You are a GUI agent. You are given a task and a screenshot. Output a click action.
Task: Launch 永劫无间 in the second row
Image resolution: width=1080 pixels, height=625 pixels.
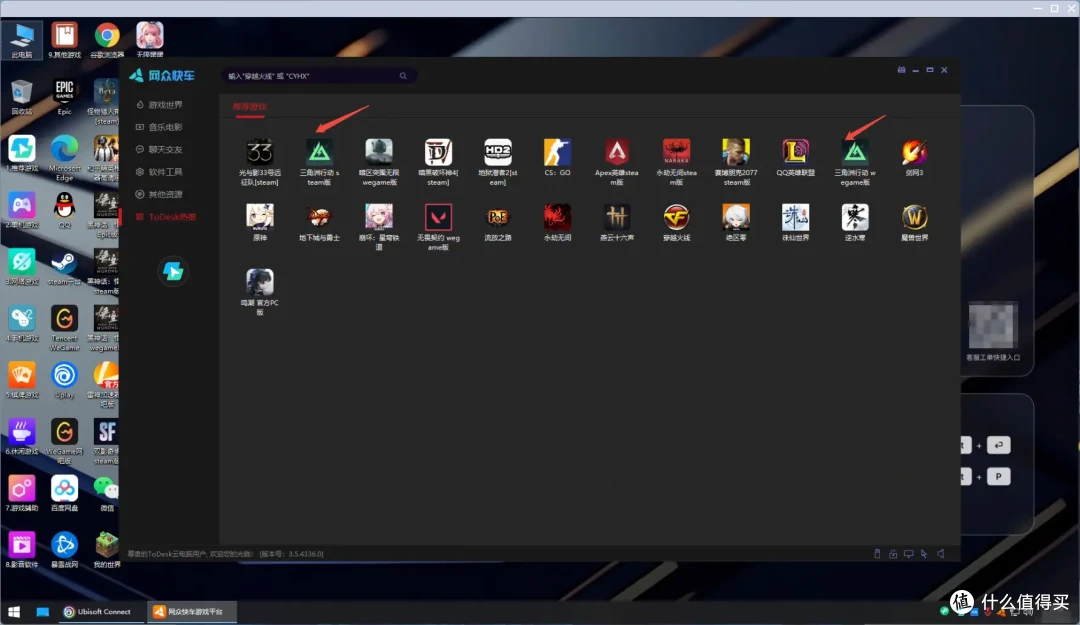pyautogui.click(x=557, y=217)
